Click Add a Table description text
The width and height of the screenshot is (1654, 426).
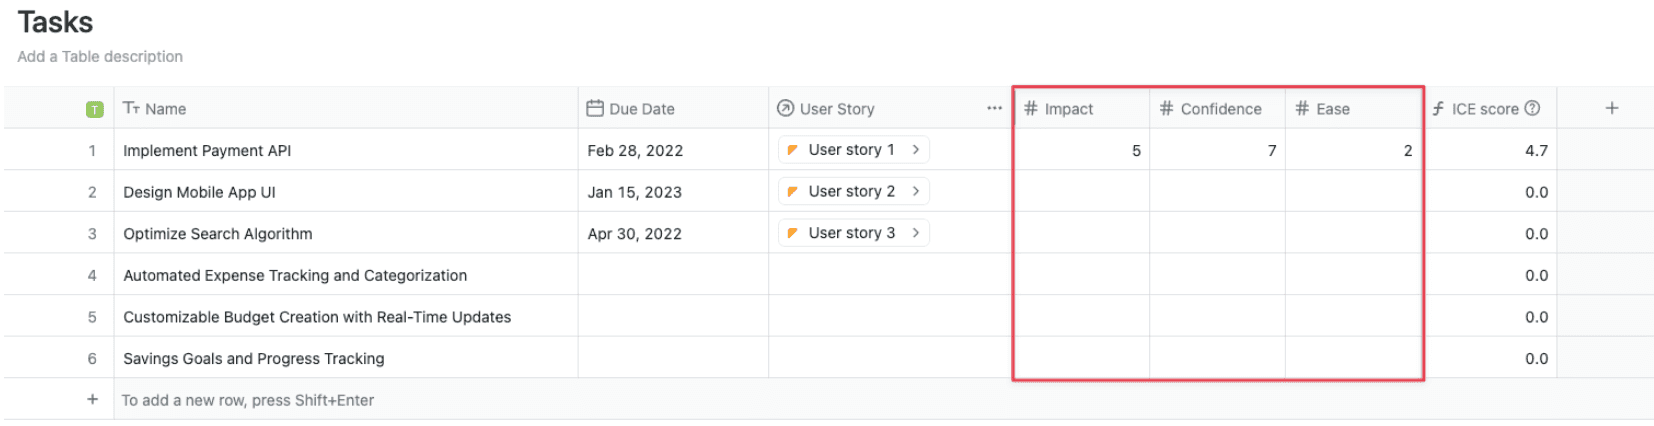point(100,57)
